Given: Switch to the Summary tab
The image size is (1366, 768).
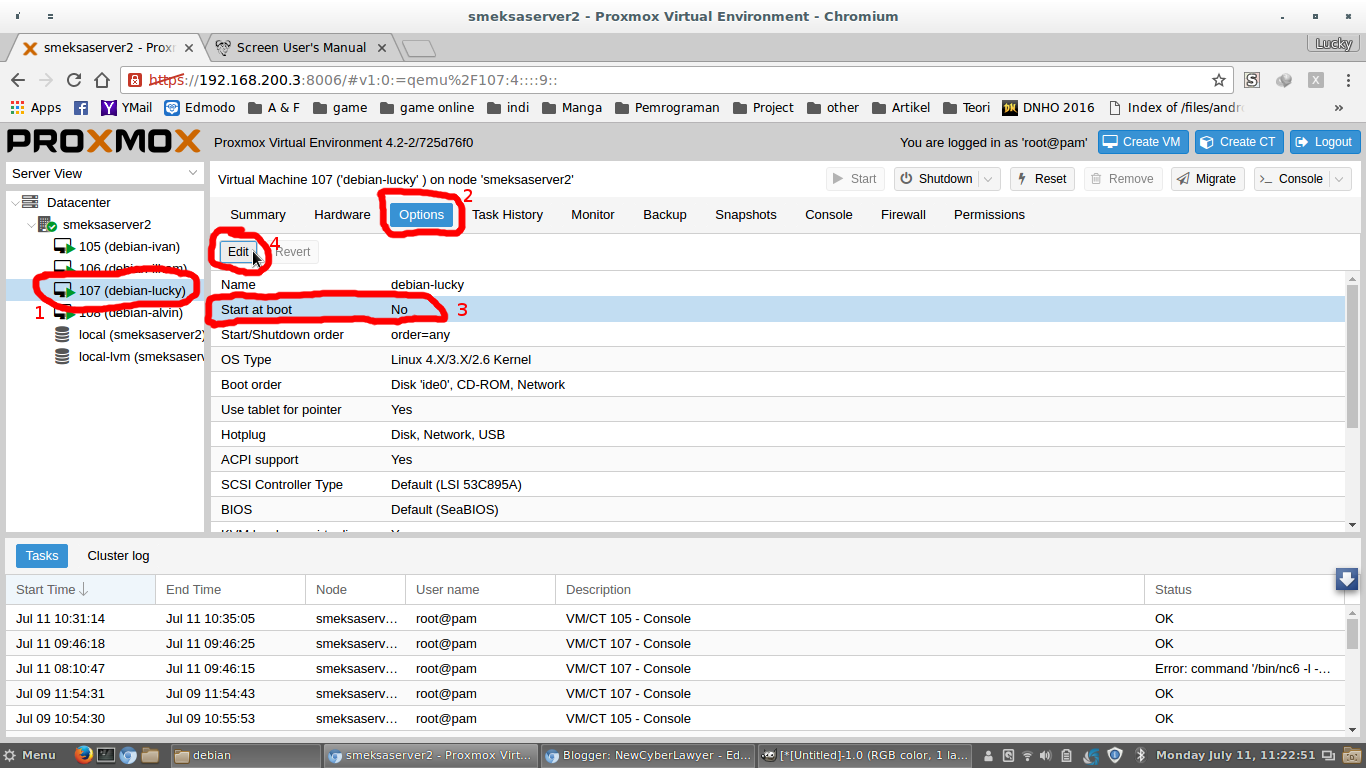Looking at the screenshot, I should click(x=258, y=215).
